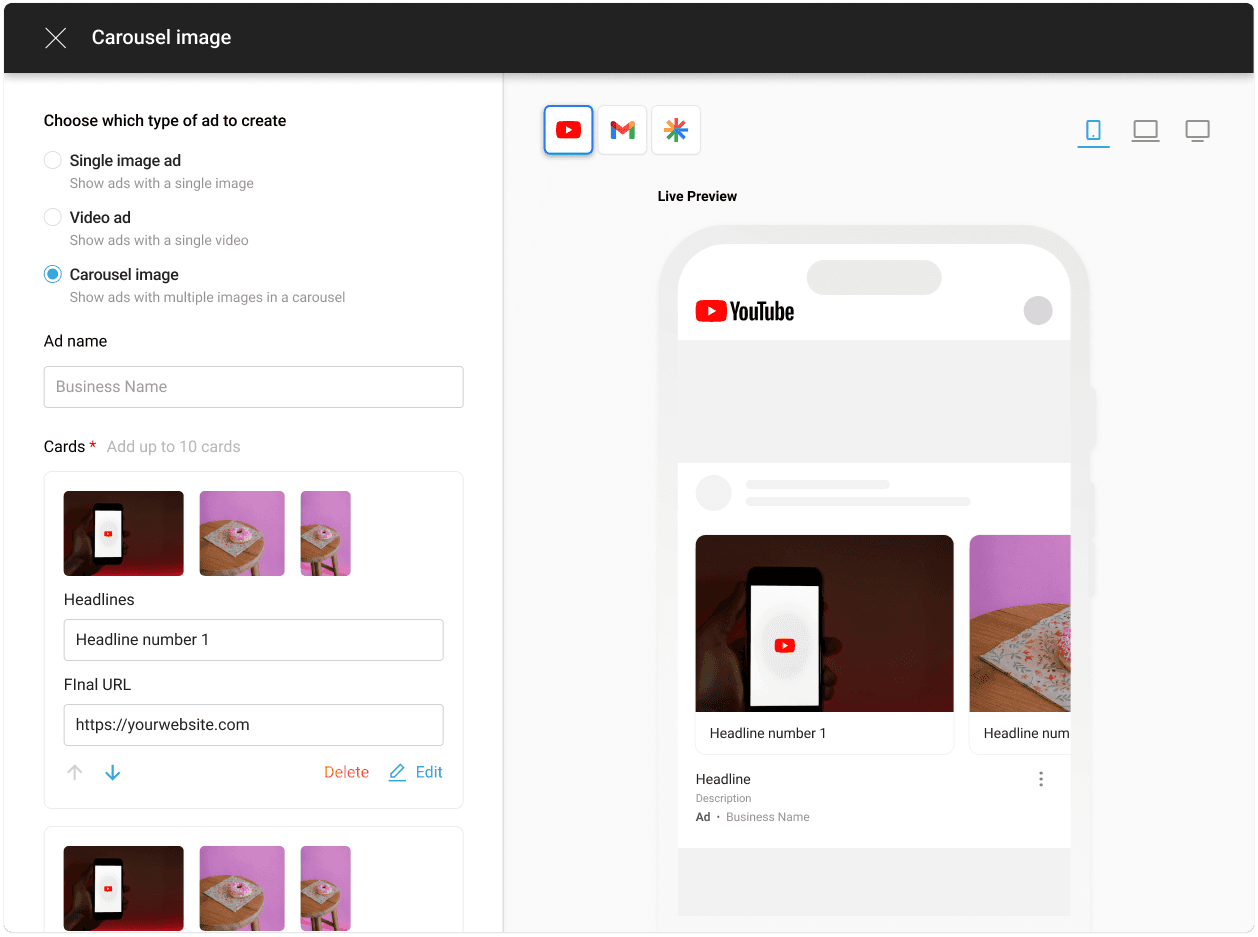Move first card down arrow
The height and width of the screenshot is (937, 1258).
pos(113,772)
